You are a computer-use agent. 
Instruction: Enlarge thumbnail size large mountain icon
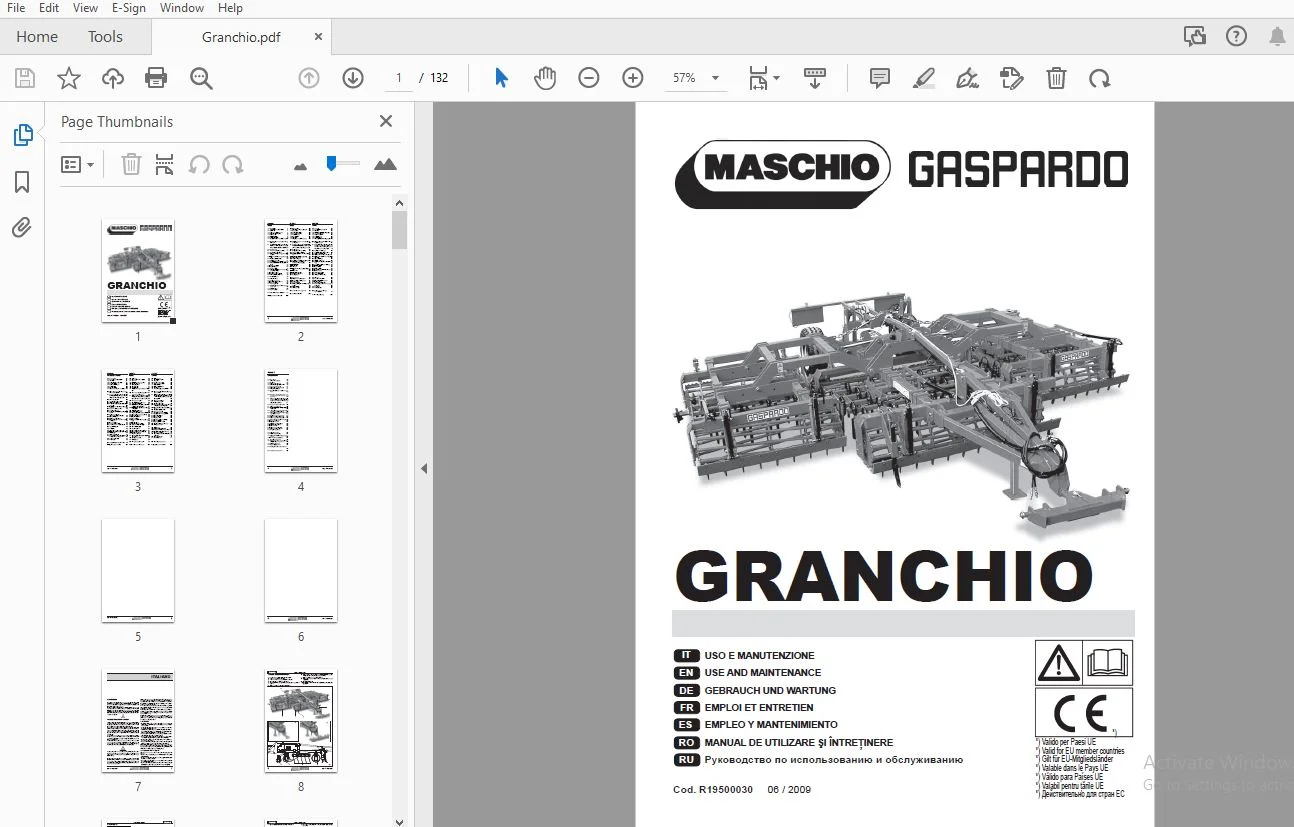click(385, 164)
